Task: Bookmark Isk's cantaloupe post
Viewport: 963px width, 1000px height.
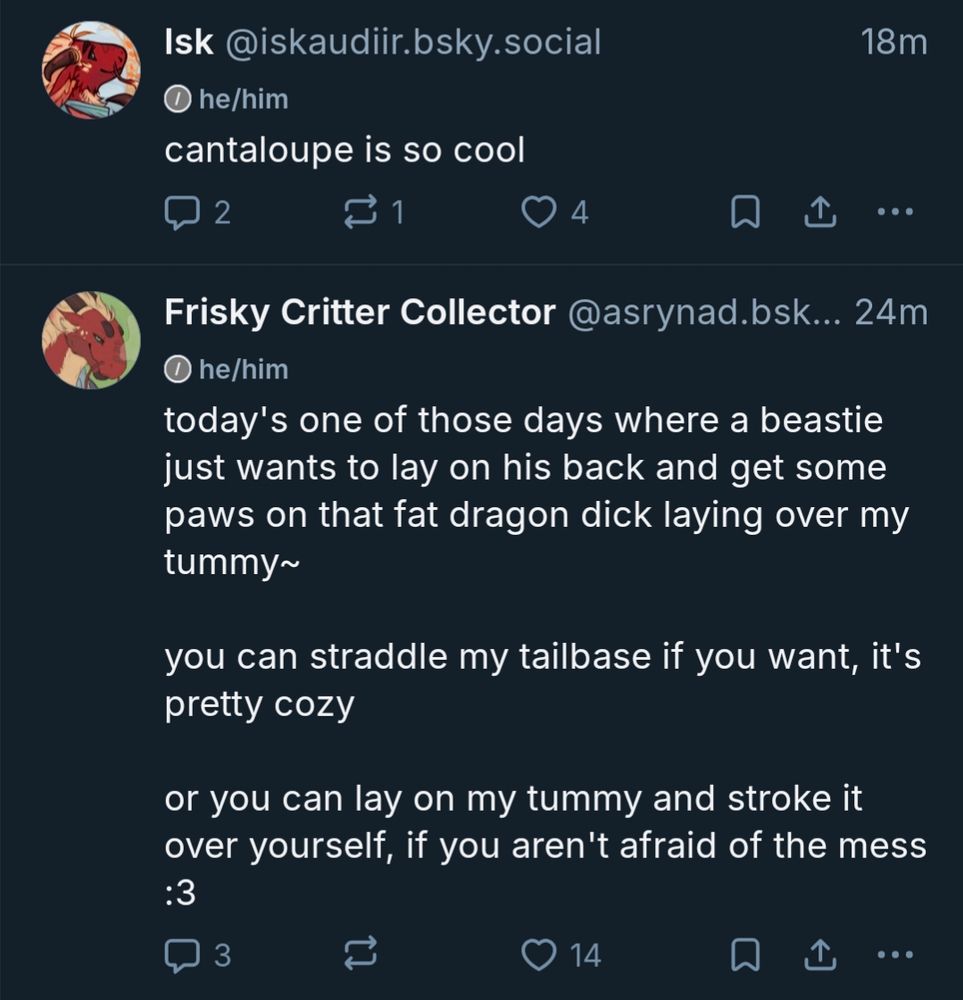Action: click(744, 212)
